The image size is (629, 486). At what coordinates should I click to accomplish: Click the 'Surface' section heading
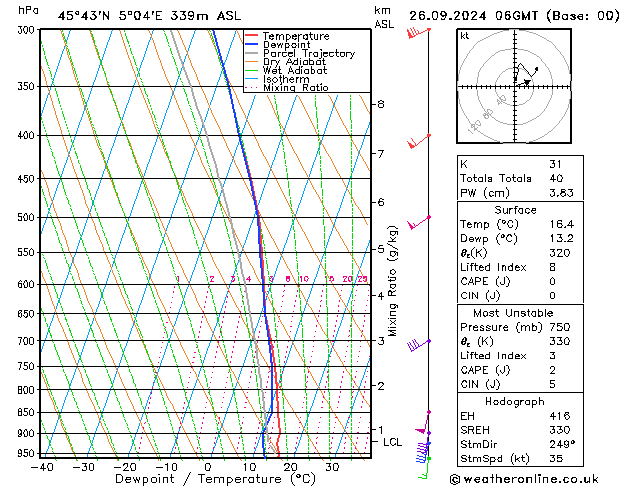[515, 210]
